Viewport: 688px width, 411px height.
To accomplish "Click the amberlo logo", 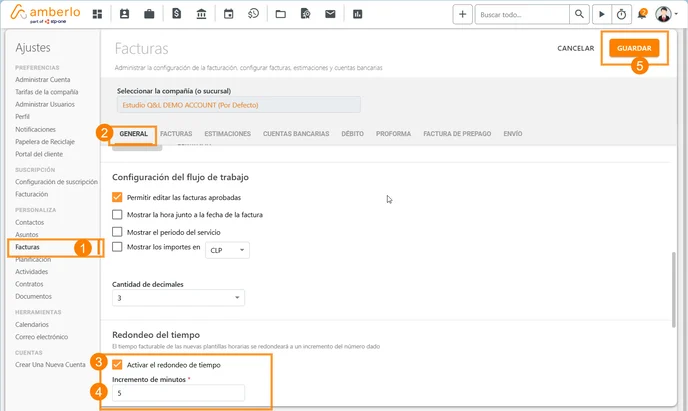I will 45,14.
